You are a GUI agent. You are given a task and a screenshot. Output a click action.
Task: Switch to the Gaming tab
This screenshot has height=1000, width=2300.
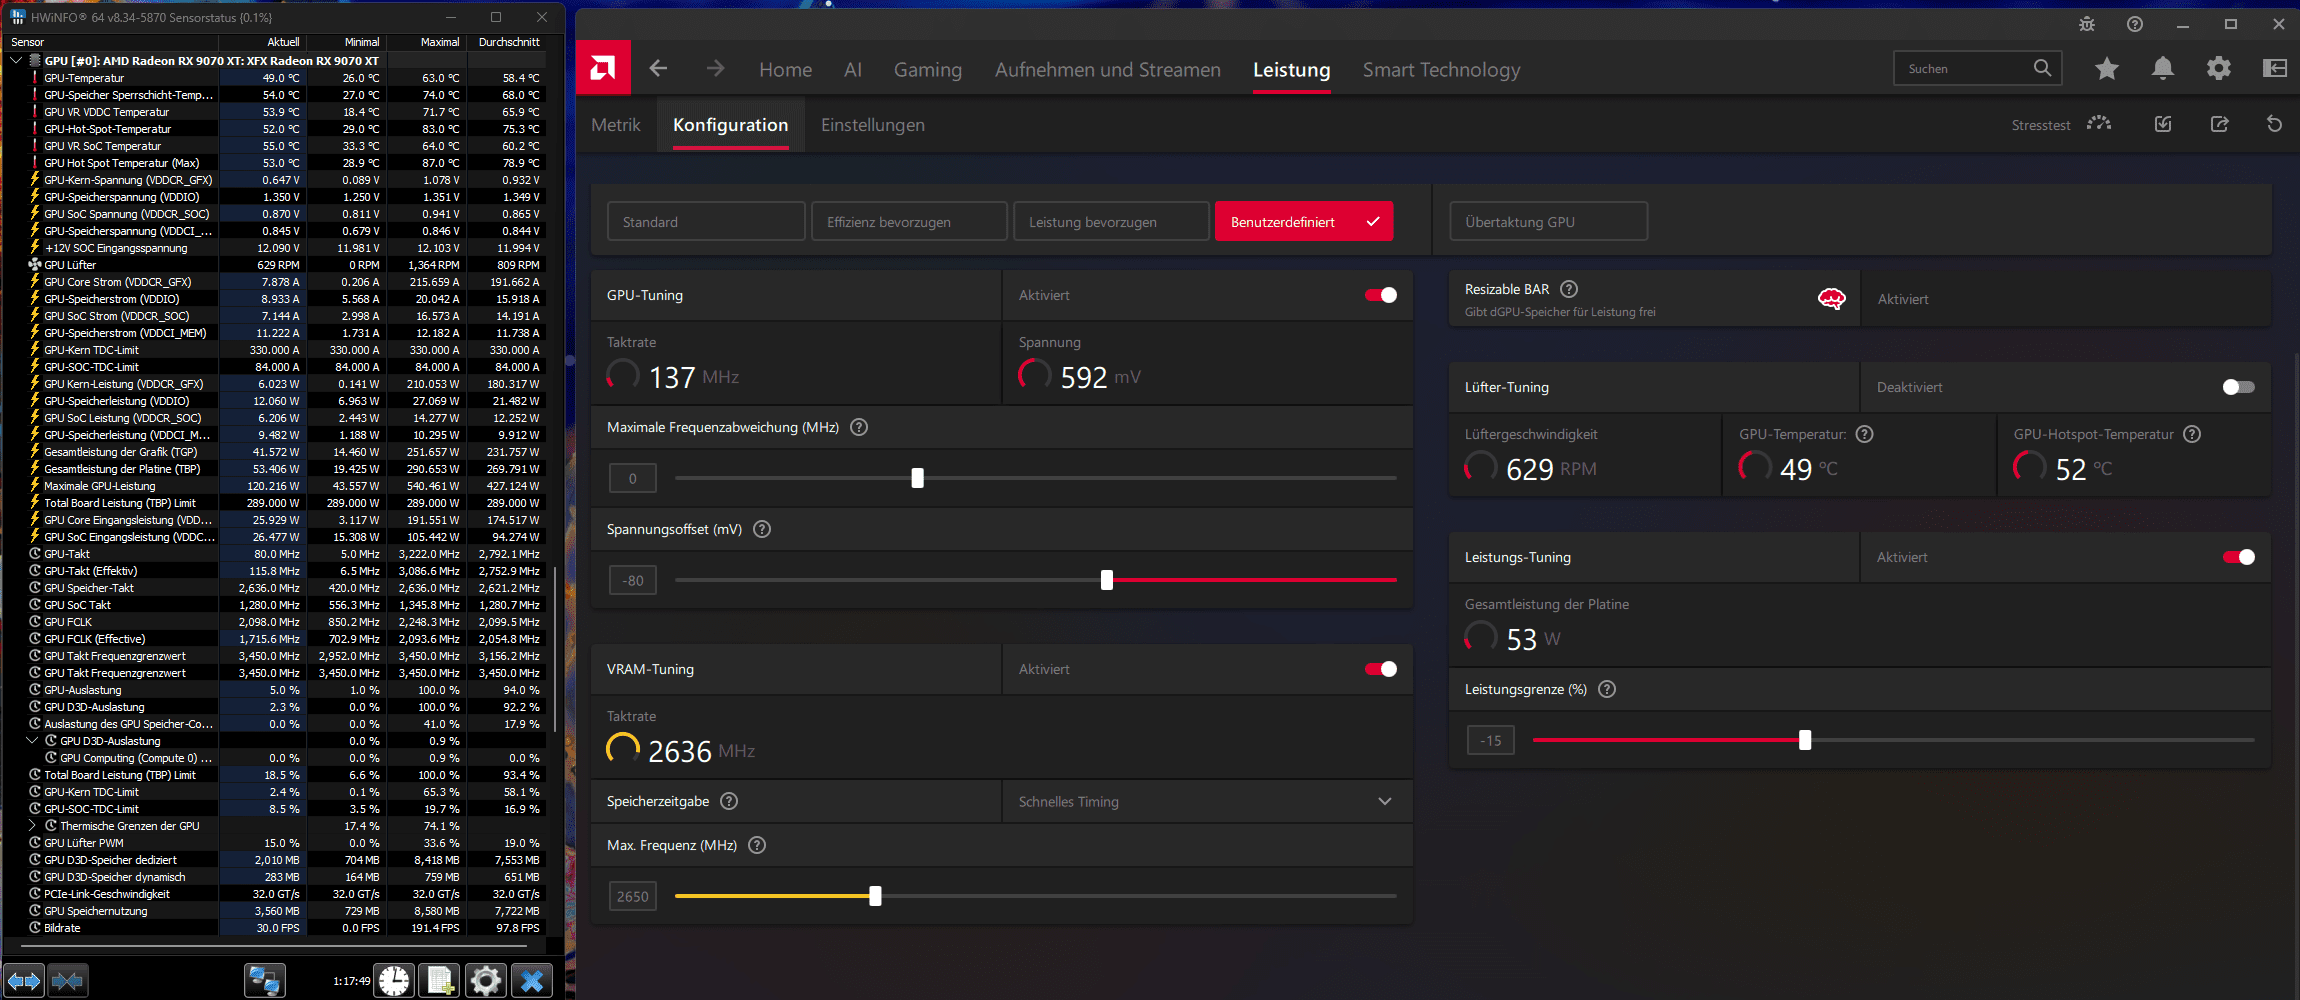[928, 70]
